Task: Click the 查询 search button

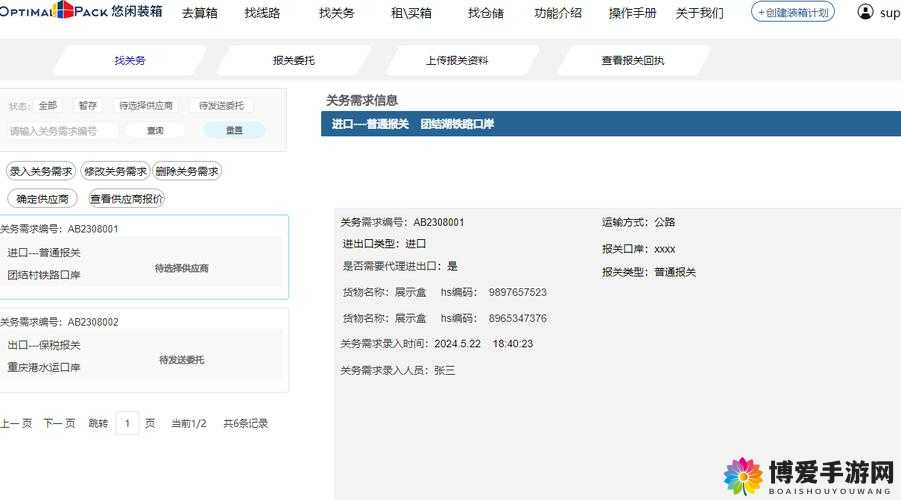Action: [x=155, y=130]
